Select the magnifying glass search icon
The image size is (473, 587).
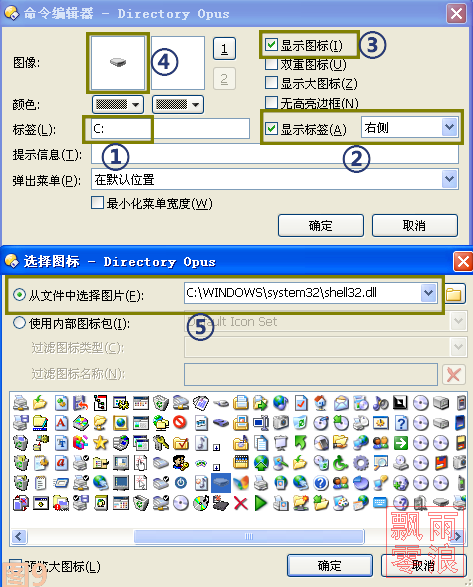click(x=380, y=463)
